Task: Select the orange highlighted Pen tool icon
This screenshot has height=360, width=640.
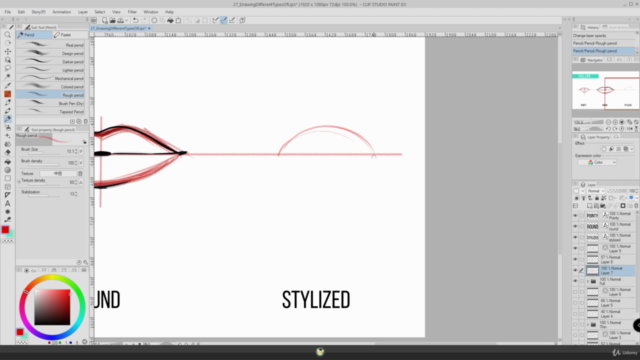Action: coord(7,94)
